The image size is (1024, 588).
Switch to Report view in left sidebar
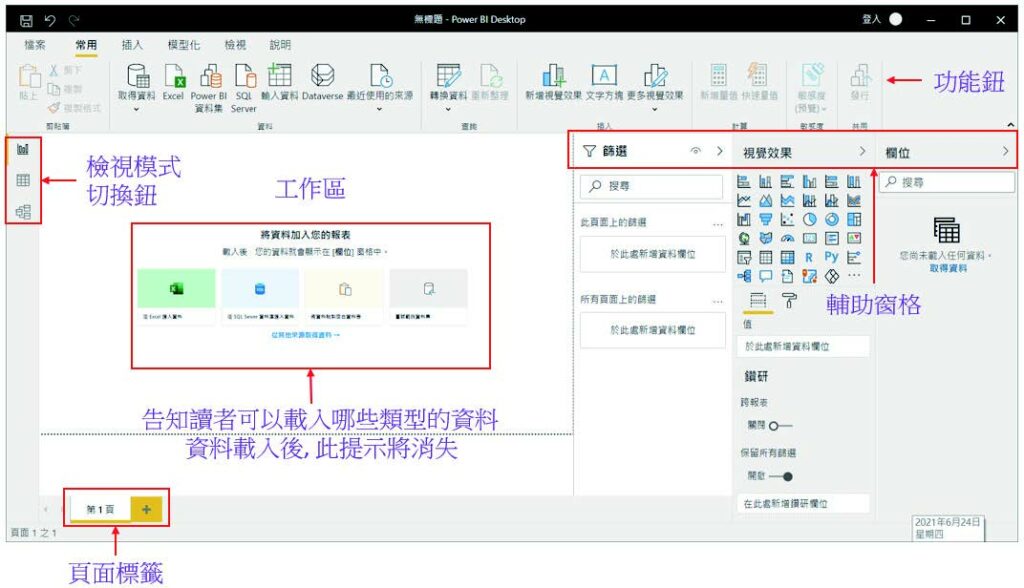tap(23, 150)
